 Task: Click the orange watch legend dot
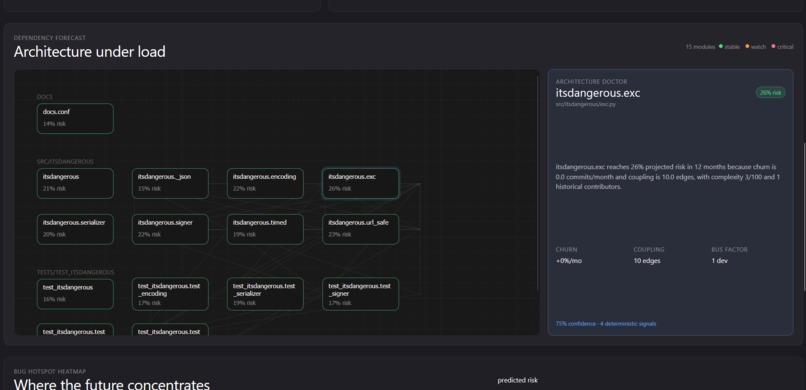point(747,46)
